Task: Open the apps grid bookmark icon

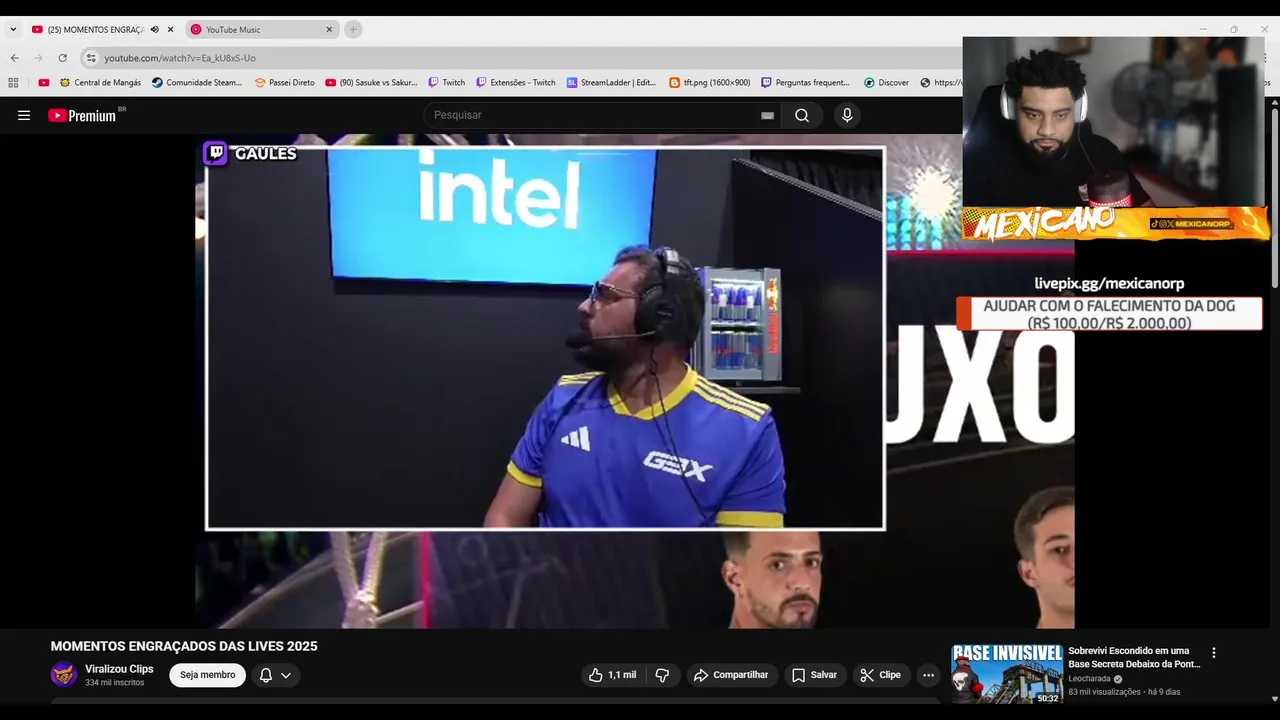Action: (13, 83)
